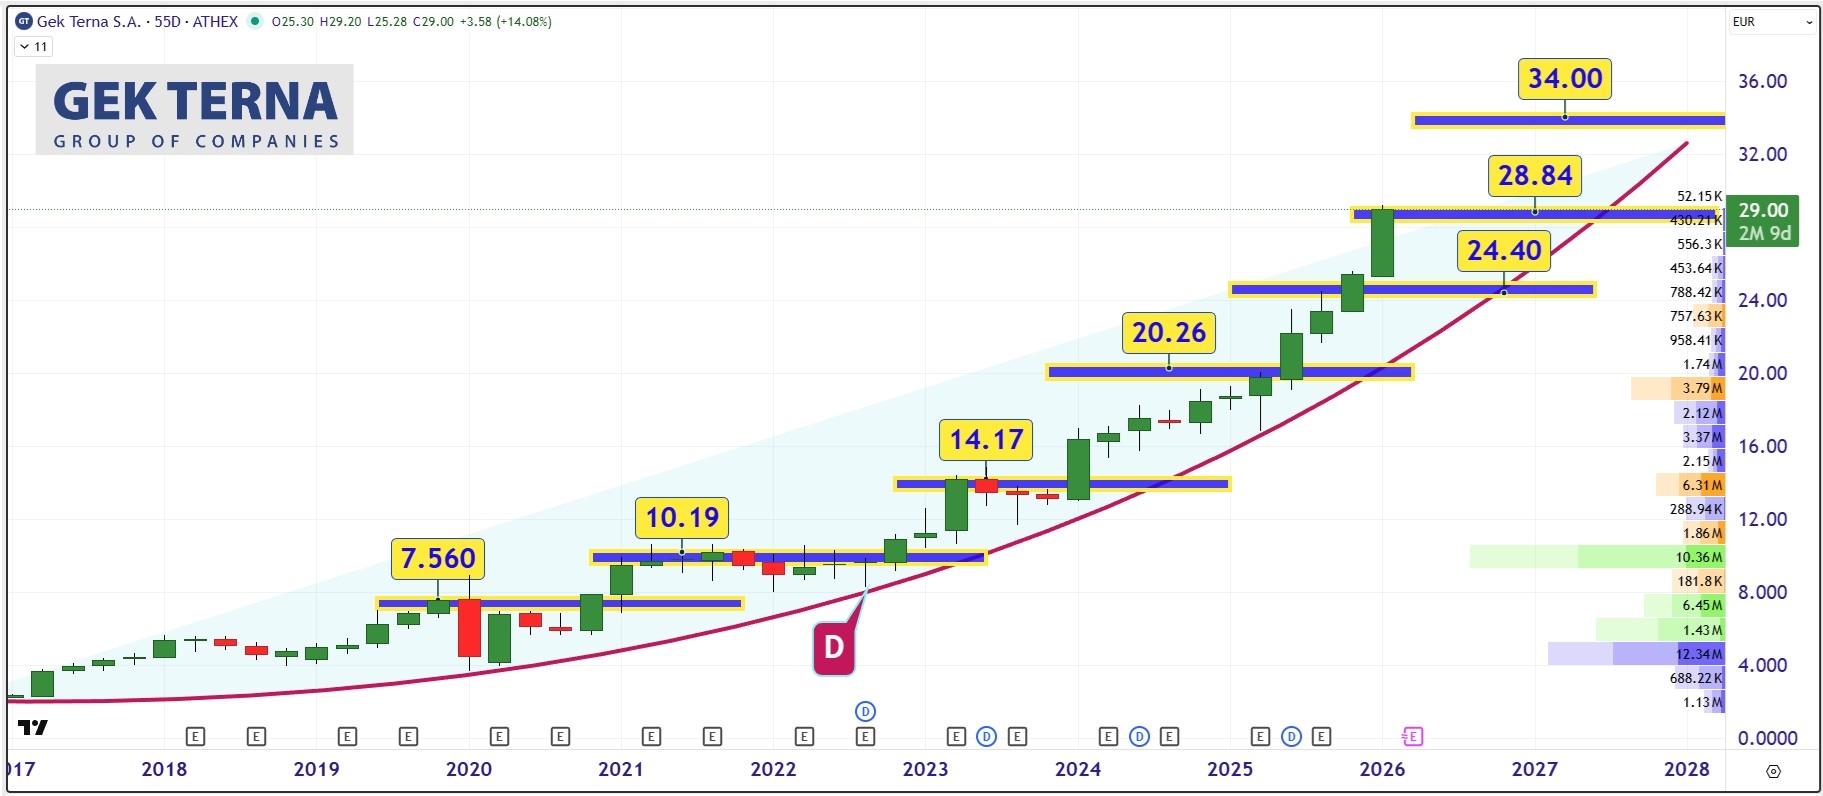
Task: Select the 28.84 price level label
Action: pos(1534,175)
